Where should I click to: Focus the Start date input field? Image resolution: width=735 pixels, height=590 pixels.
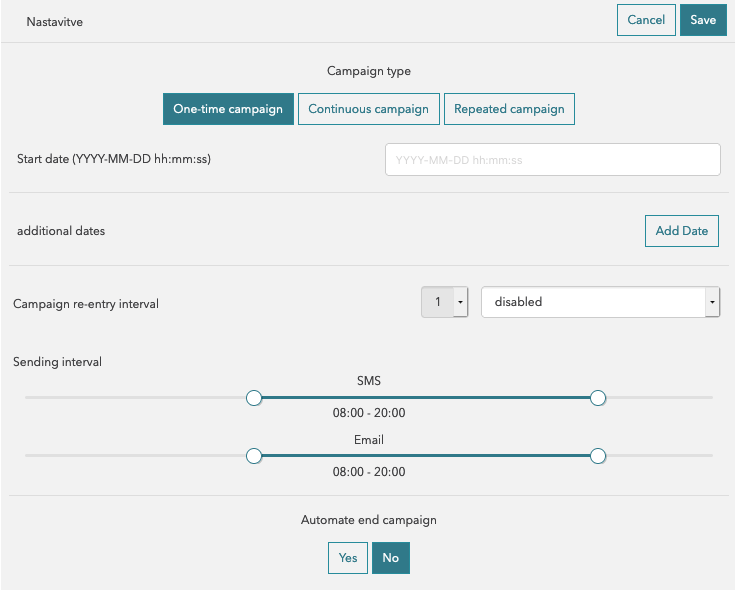tap(552, 160)
